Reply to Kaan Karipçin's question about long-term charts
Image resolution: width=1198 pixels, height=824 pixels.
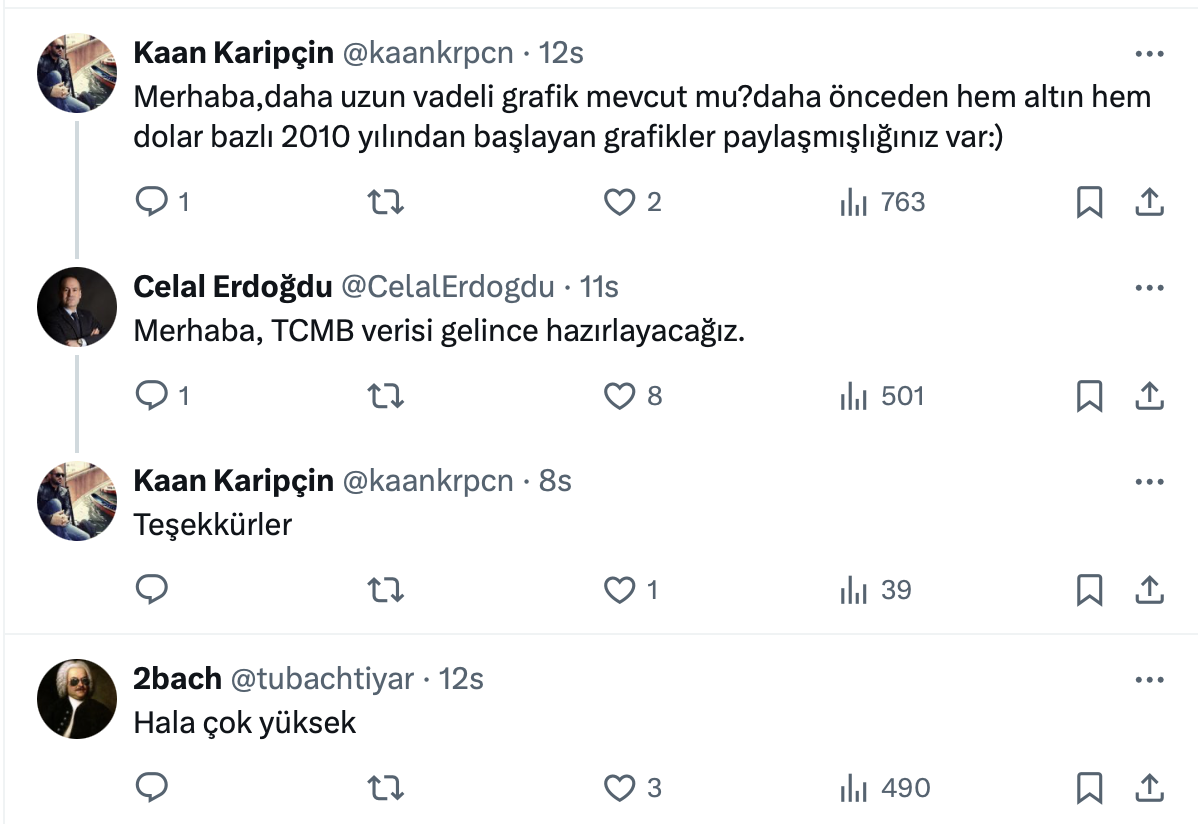[x=151, y=203]
